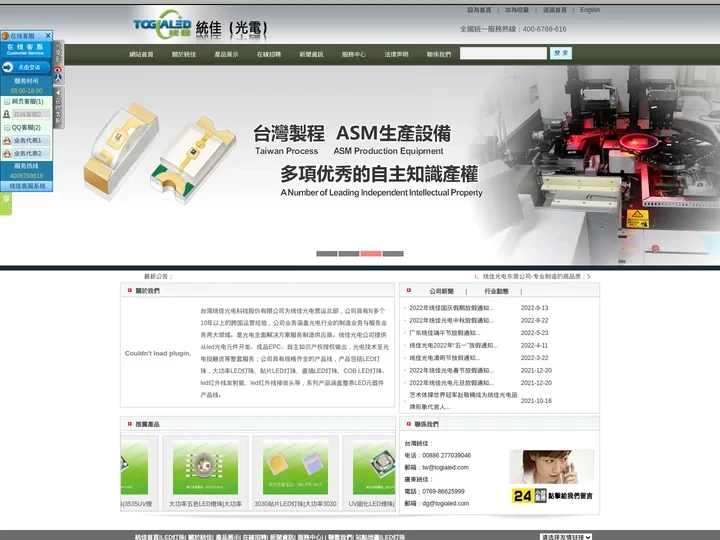Collapse the 网页客服(1) group
The width and height of the screenshot is (720, 540).
[x=7, y=101]
